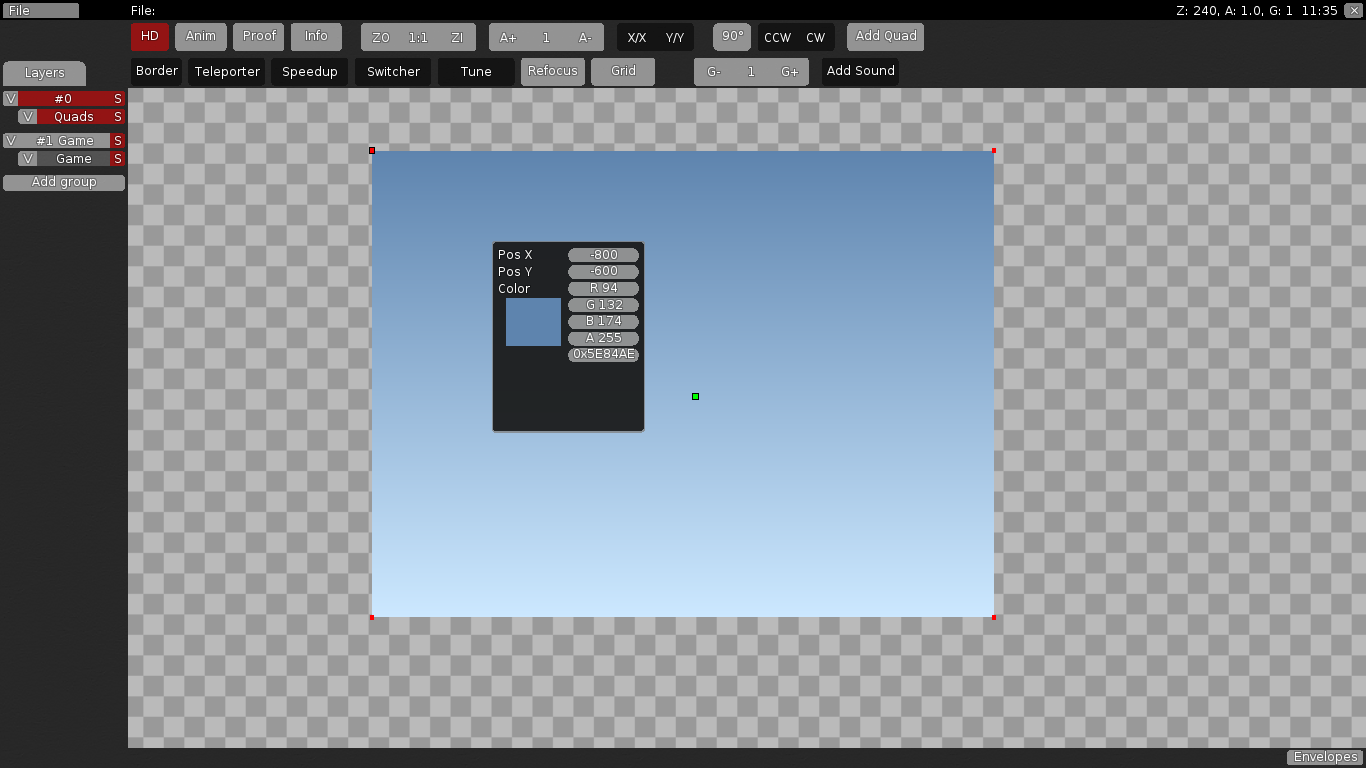
Task: Rotate the selection counter-clockwise with CCW
Action: (x=777, y=36)
